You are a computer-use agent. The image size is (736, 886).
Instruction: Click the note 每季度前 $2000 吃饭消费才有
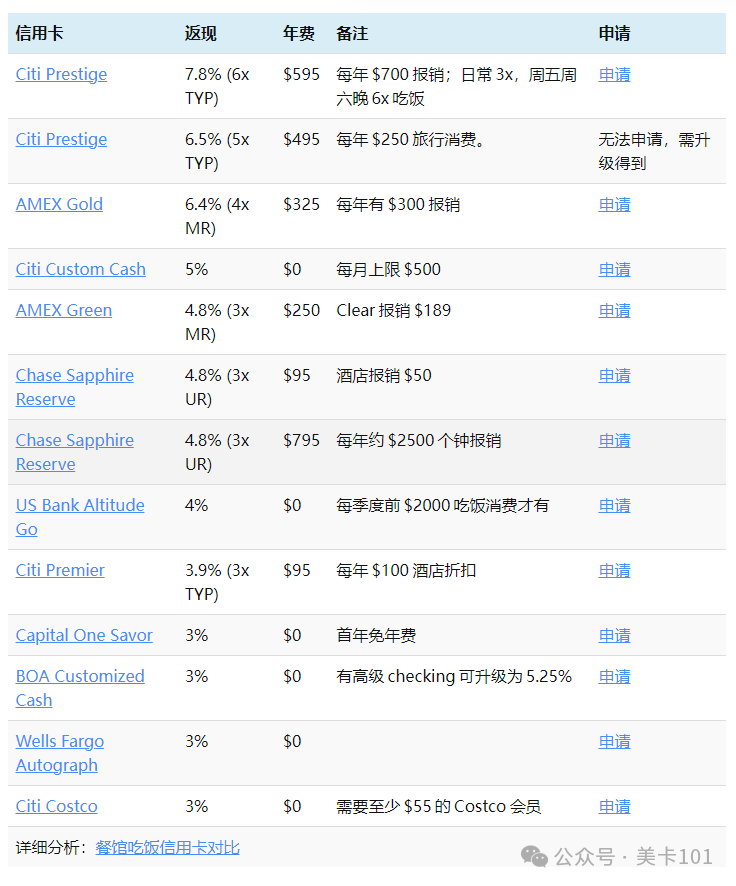[443, 505]
